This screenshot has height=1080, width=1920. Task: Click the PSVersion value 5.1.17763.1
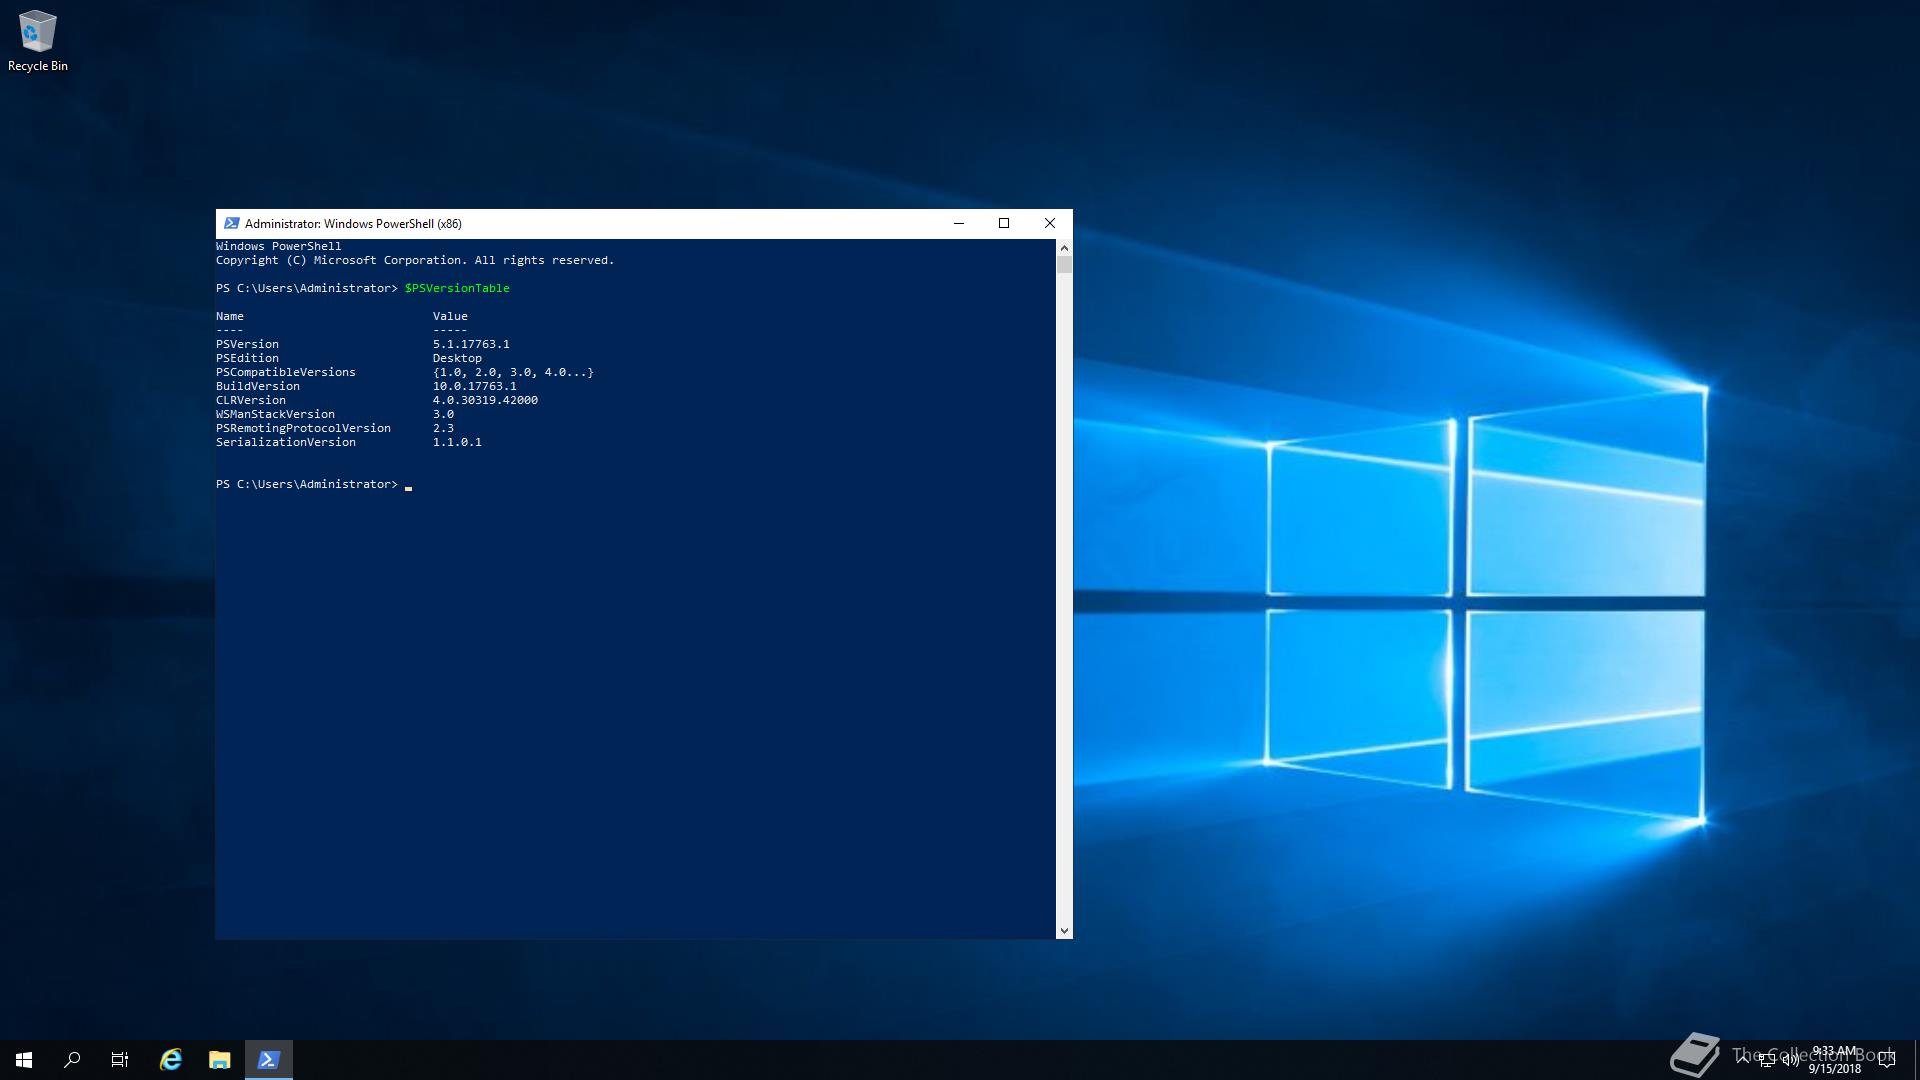pos(471,344)
